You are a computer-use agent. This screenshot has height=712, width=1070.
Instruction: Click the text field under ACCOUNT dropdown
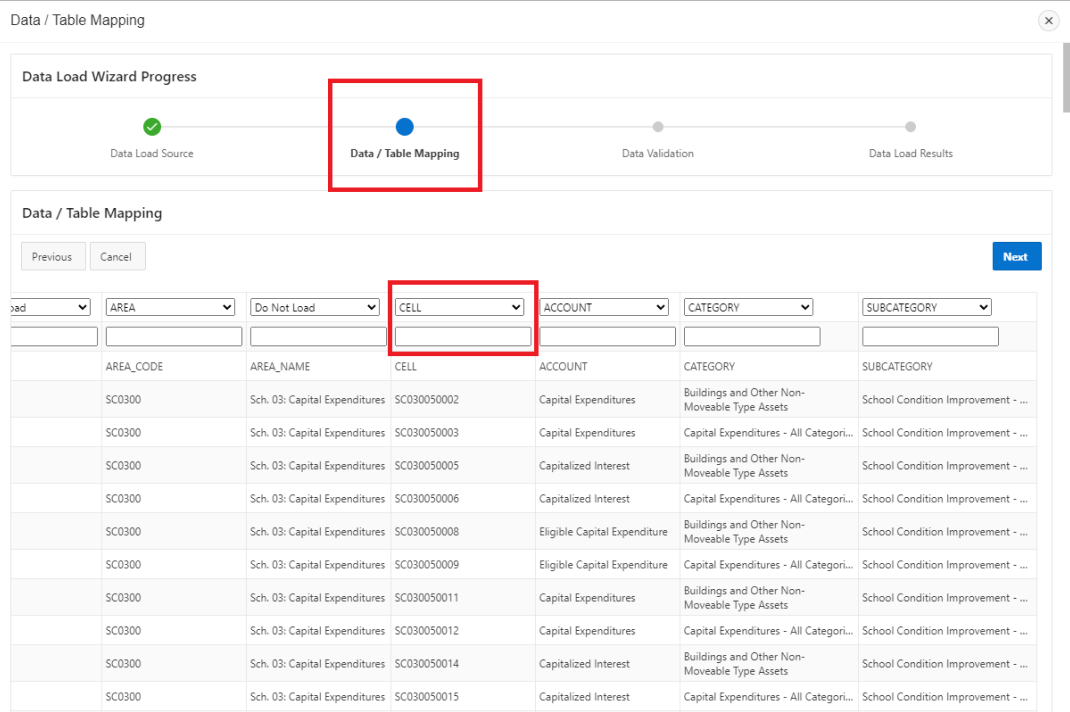click(607, 337)
